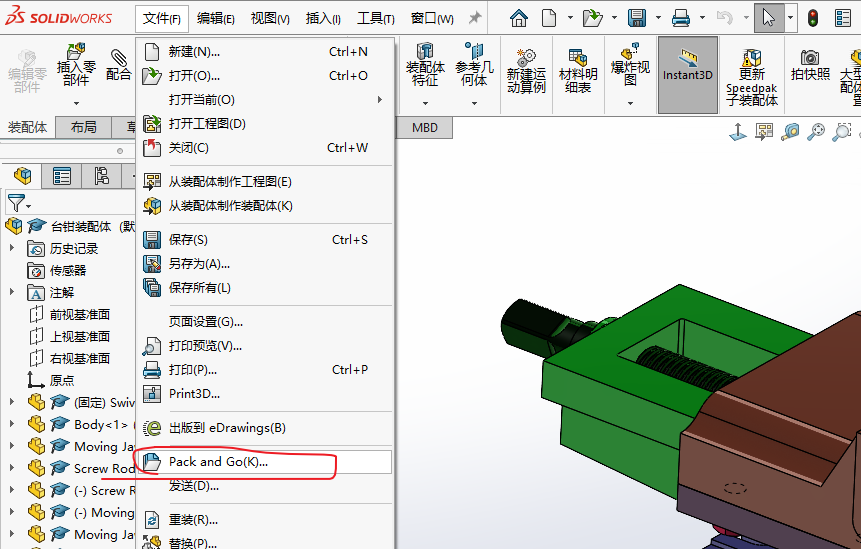The width and height of the screenshot is (861, 549).
Task: Open dropdown arrow next to Save icon
Action: (658, 18)
